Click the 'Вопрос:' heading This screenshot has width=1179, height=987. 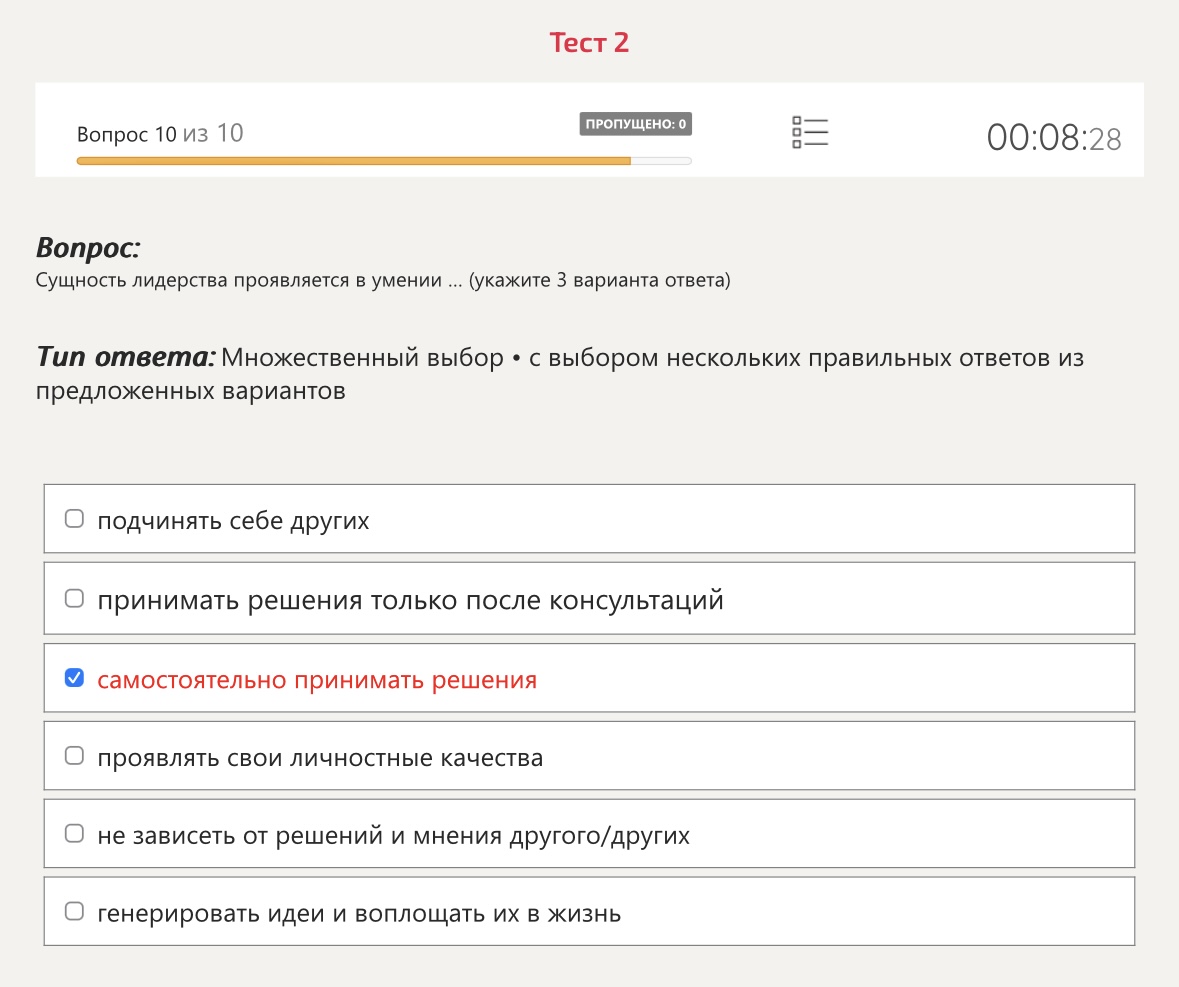pyautogui.click(x=88, y=248)
